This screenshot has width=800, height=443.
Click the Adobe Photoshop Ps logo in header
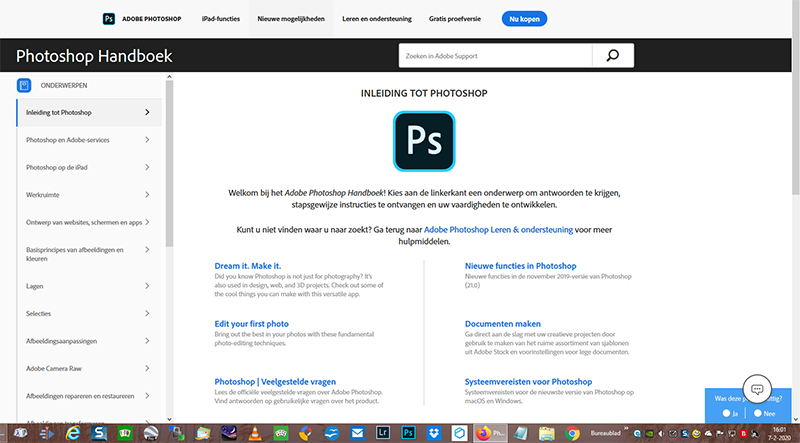point(108,19)
